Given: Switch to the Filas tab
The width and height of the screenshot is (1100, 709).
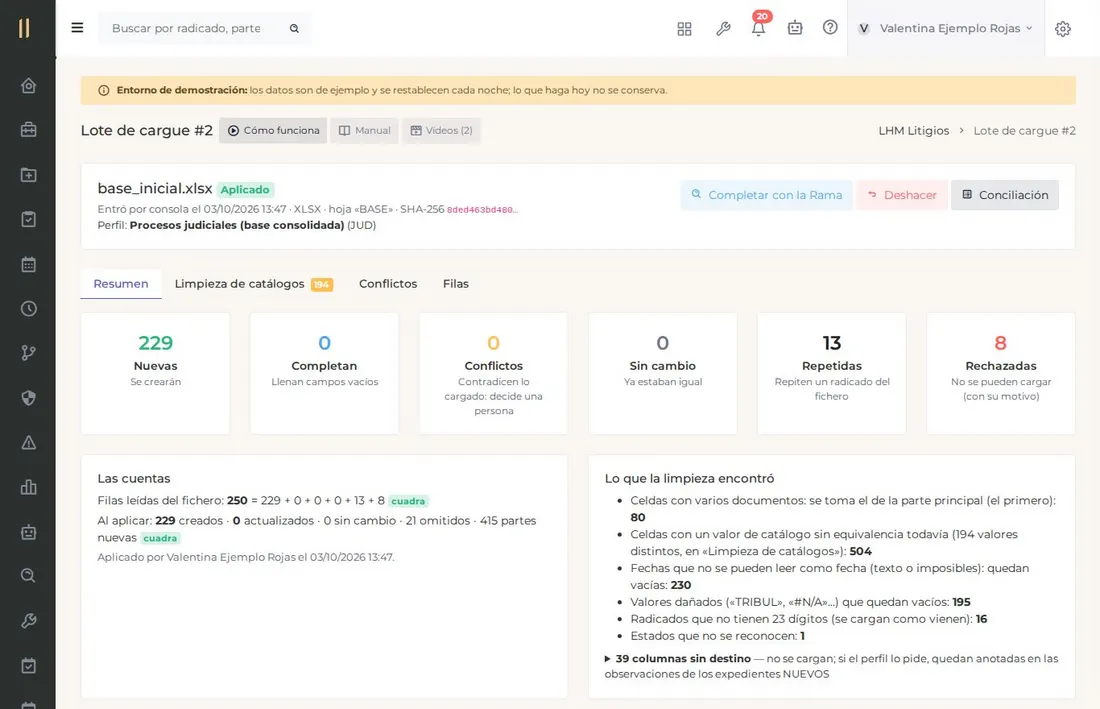Looking at the screenshot, I should pos(455,283).
